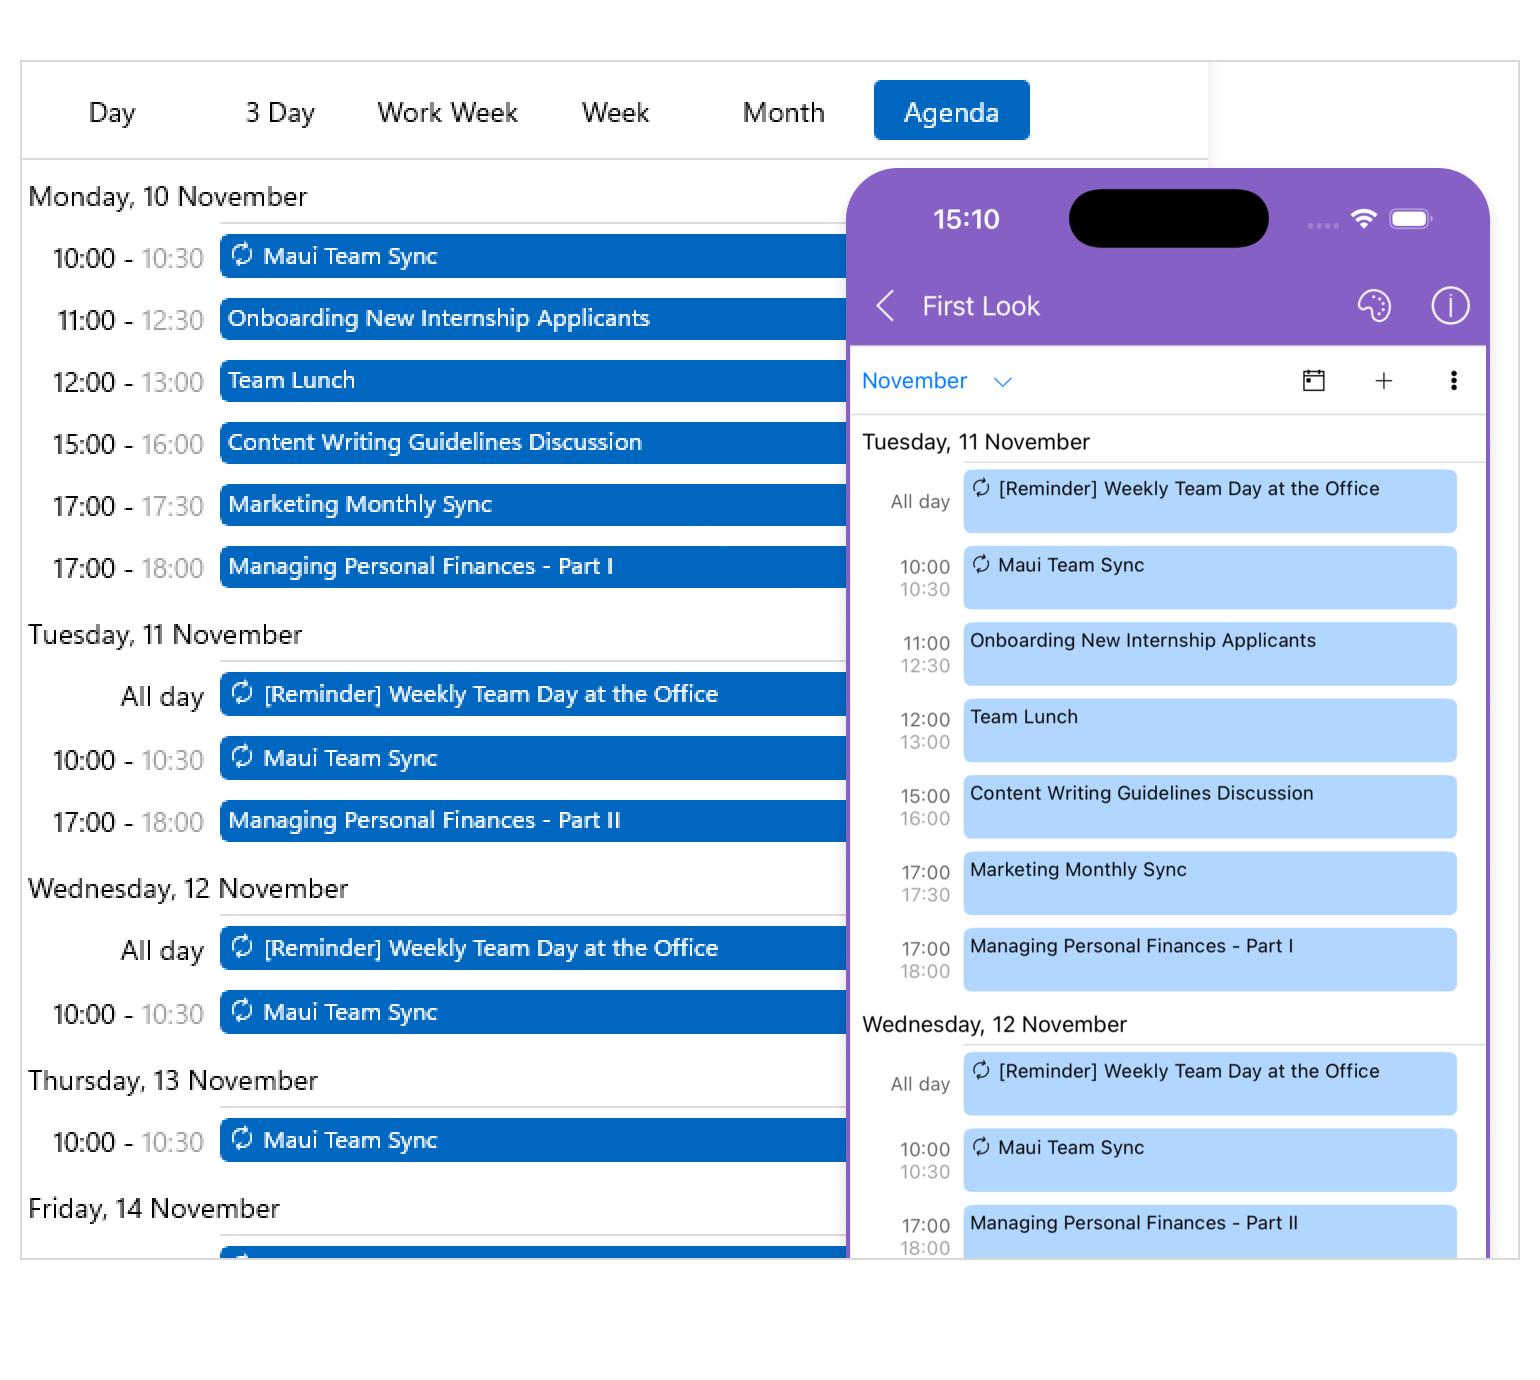1540x1380 pixels.
Task: Open the 3 Day view
Action: pyautogui.click(x=280, y=111)
